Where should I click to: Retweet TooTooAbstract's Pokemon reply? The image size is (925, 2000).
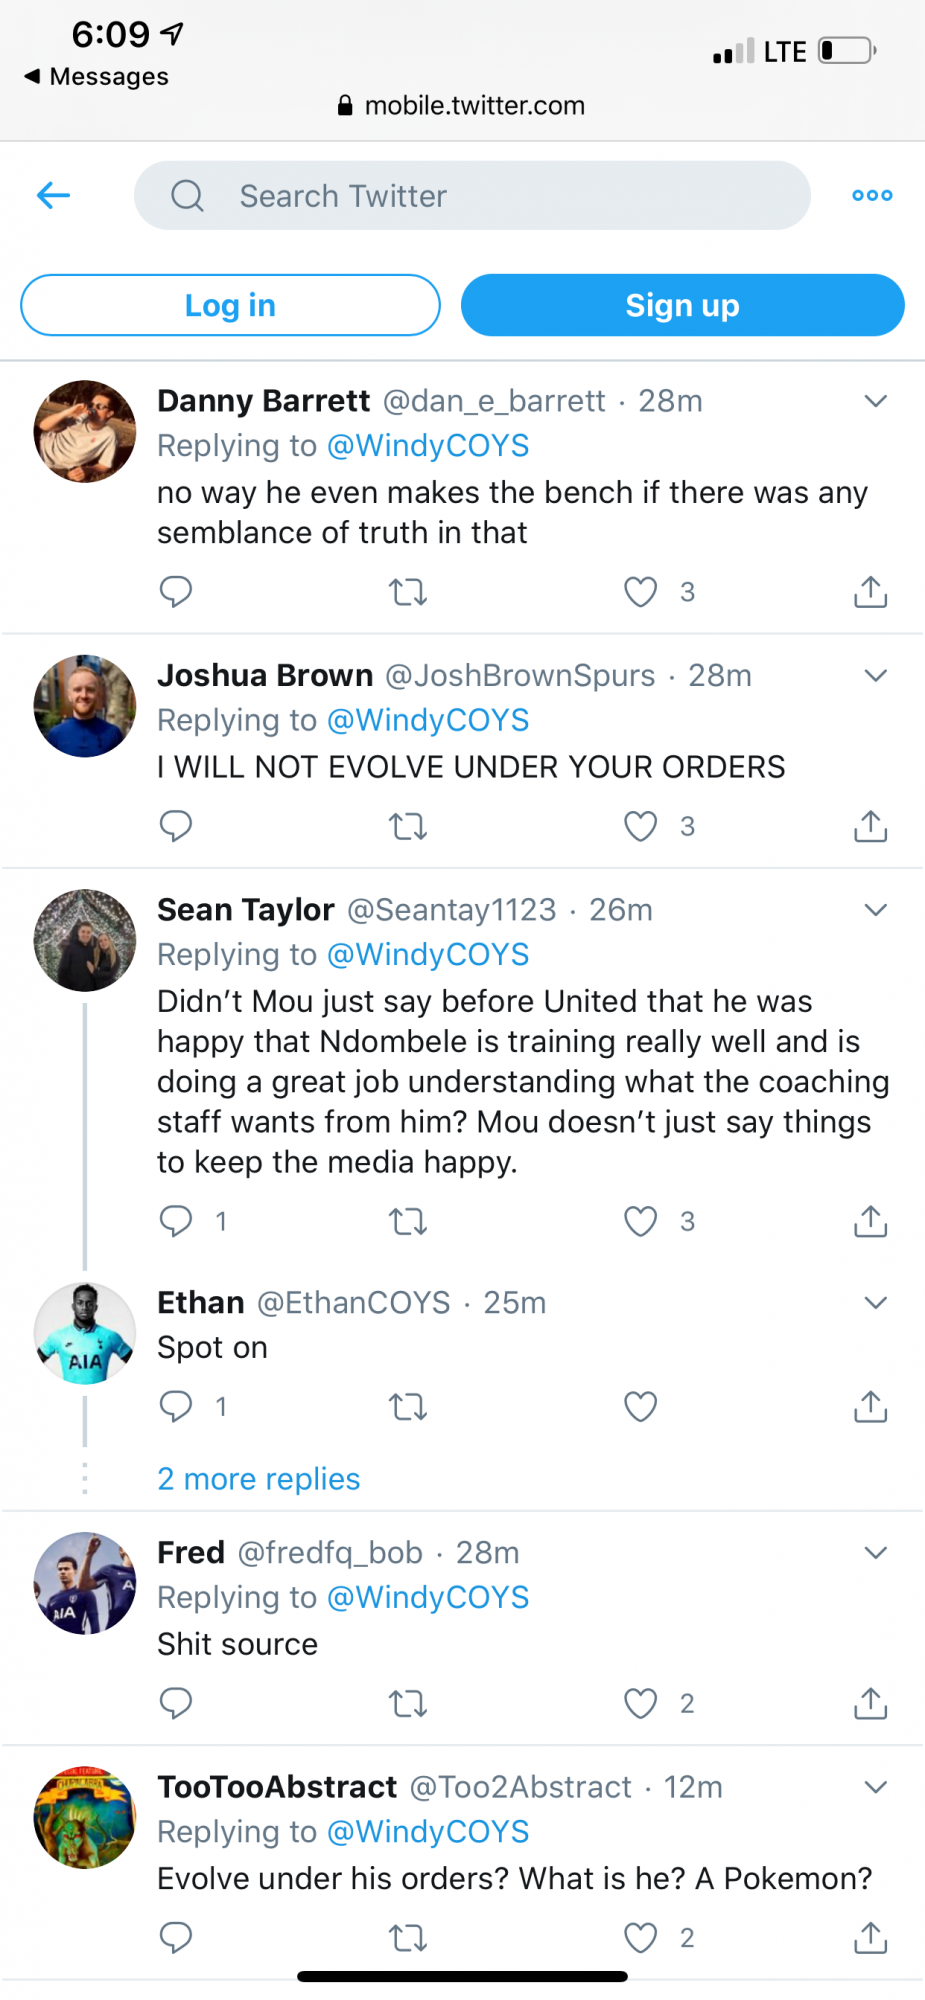[x=408, y=1938]
